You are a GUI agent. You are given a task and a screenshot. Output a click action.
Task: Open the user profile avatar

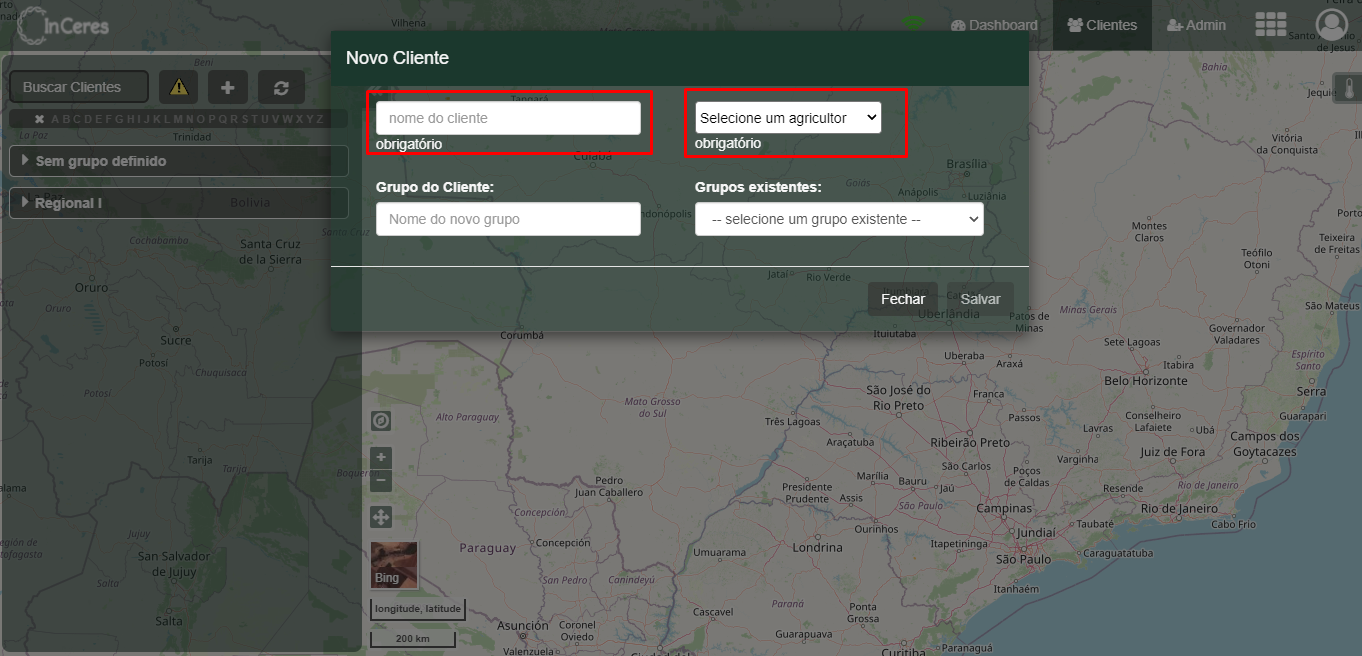[x=1331, y=25]
